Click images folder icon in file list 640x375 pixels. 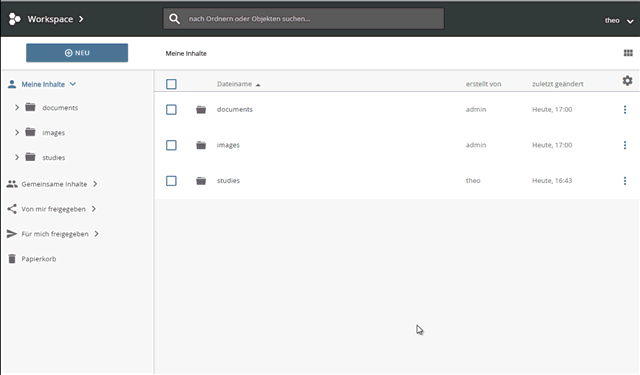pyautogui.click(x=201, y=145)
